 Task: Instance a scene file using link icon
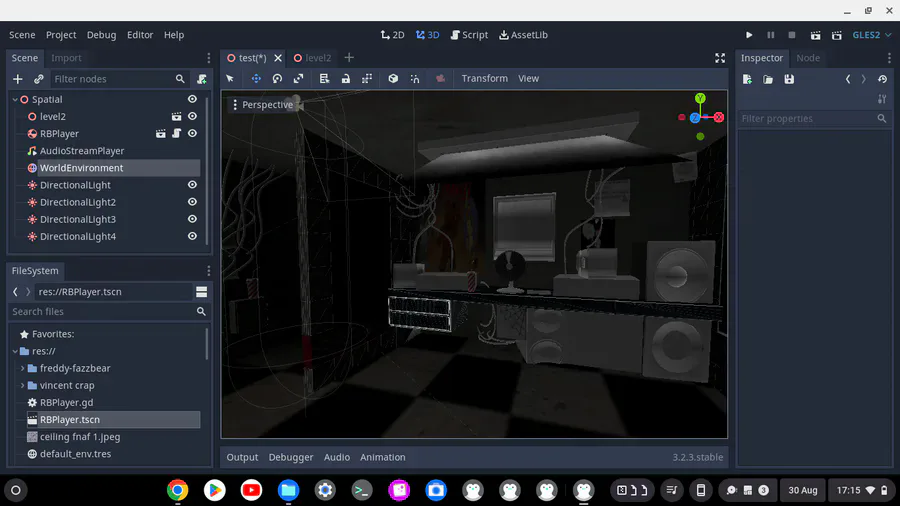pyautogui.click(x=38, y=79)
